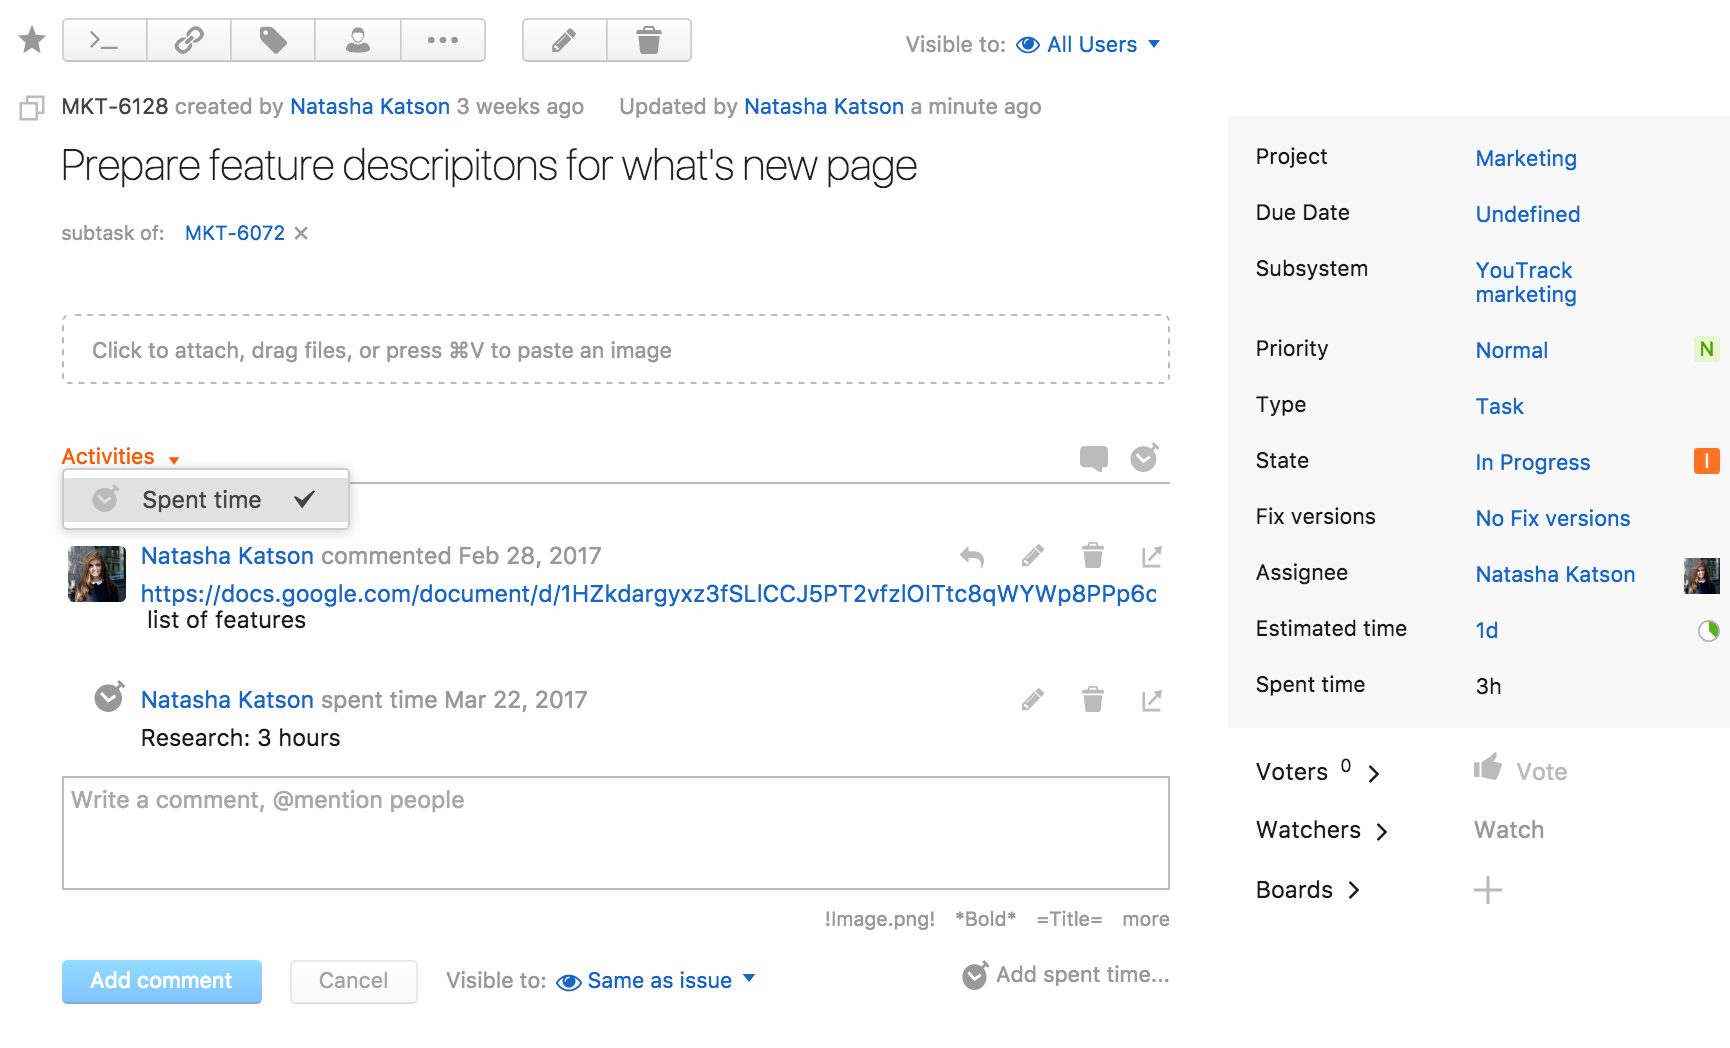
Task: Click the orange In Progress state badge
Action: coord(1706,461)
